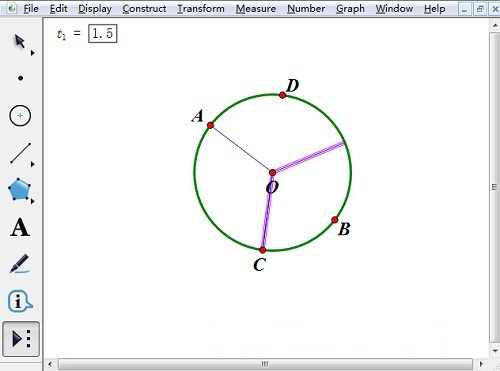Select the Point tool
500x371 pixels.
(20, 78)
